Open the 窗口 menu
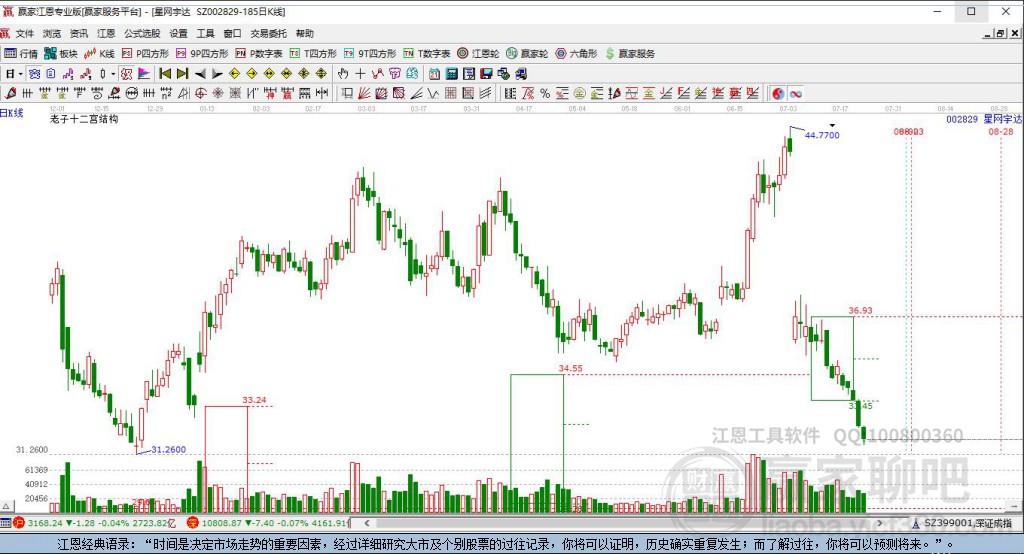This screenshot has width=1024, height=554. 232,33
